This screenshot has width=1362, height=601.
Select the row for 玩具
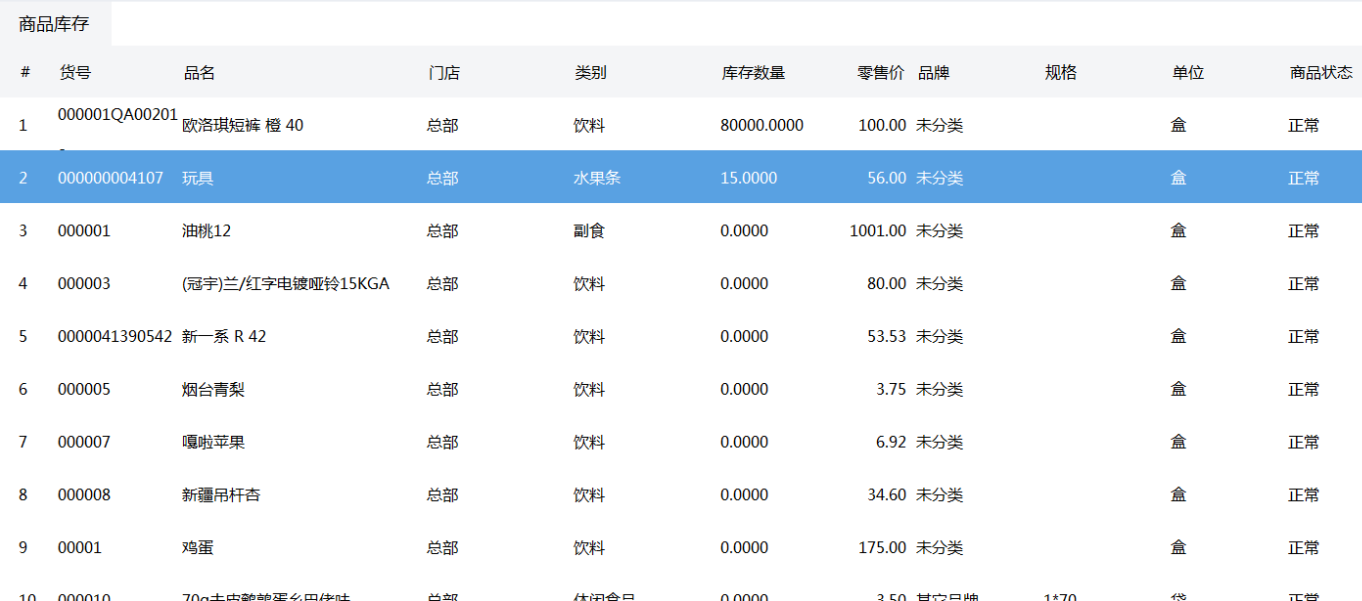400,177
